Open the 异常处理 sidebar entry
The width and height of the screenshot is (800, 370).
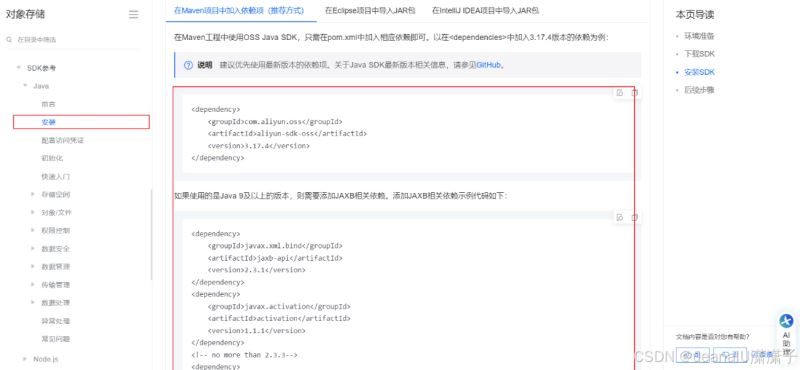tap(56, 321)
